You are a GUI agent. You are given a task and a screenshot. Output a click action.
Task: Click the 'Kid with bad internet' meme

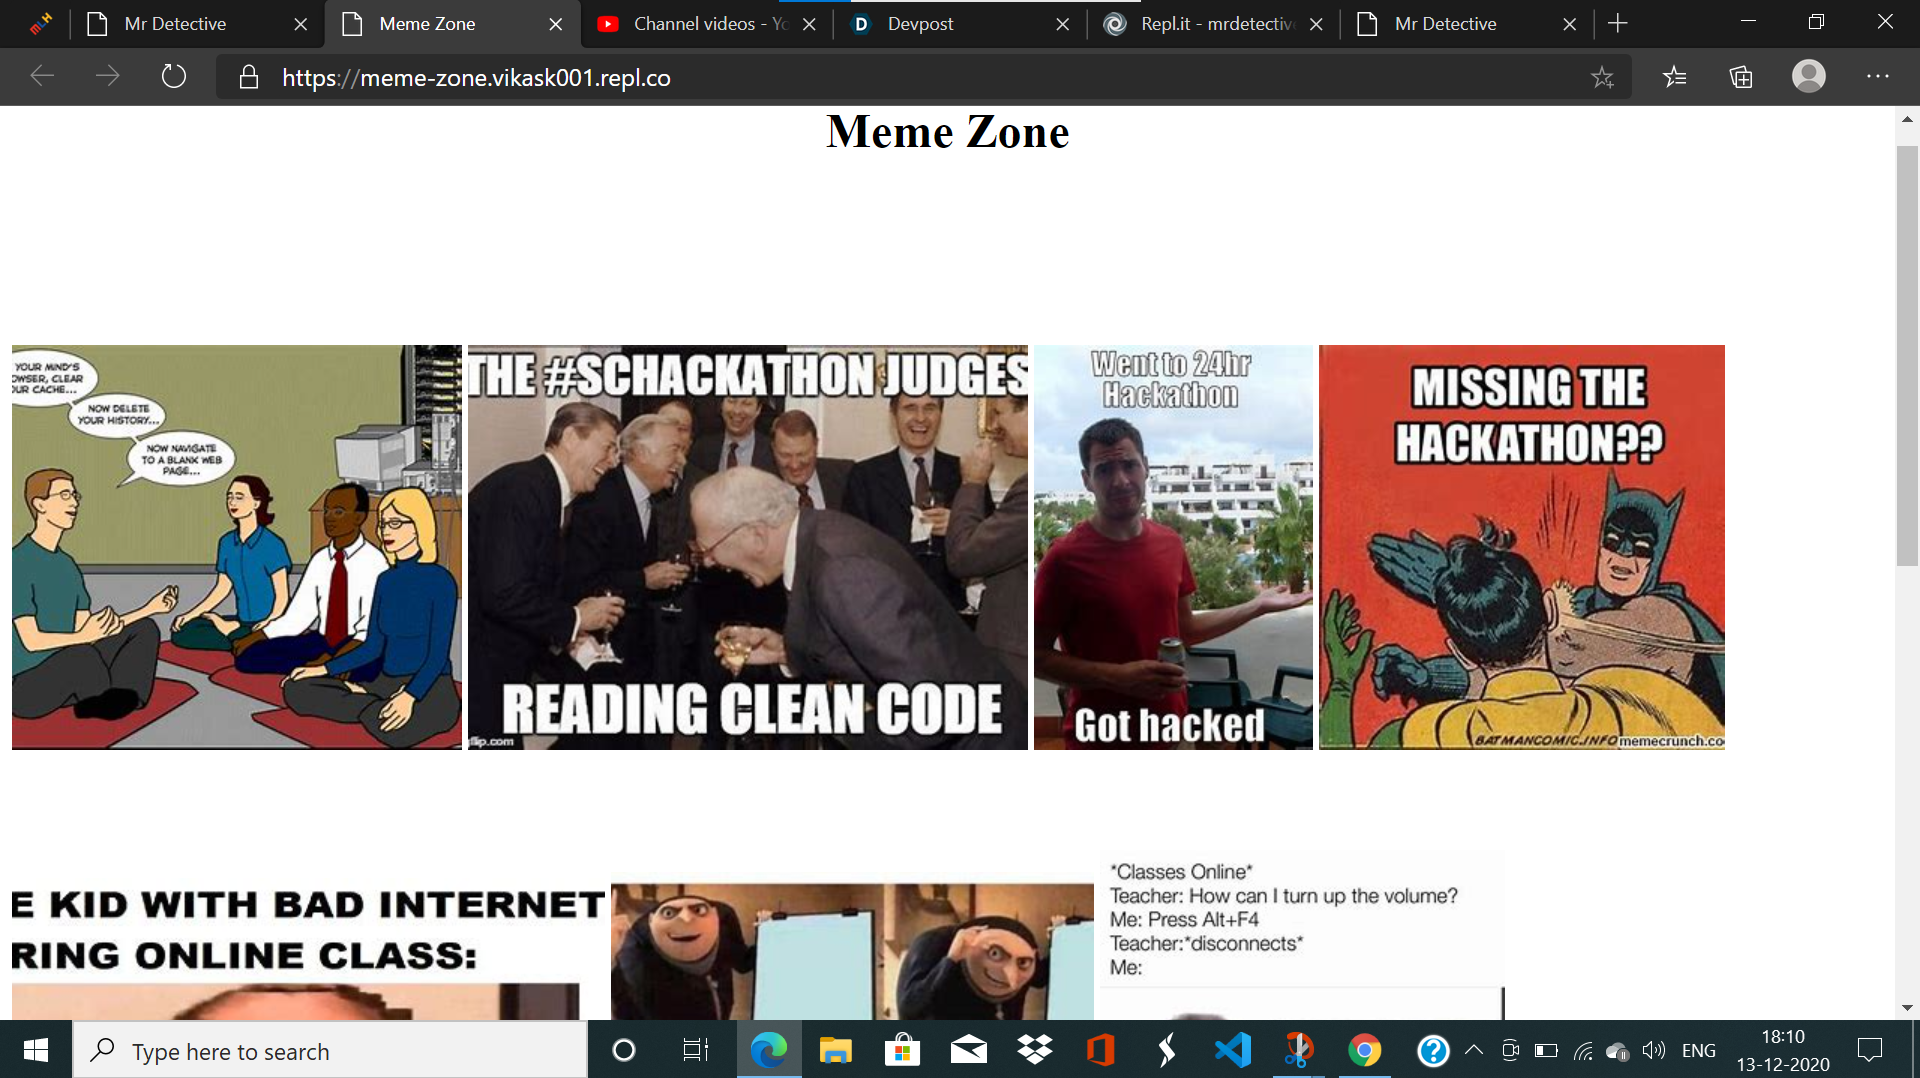click(308, 950)
